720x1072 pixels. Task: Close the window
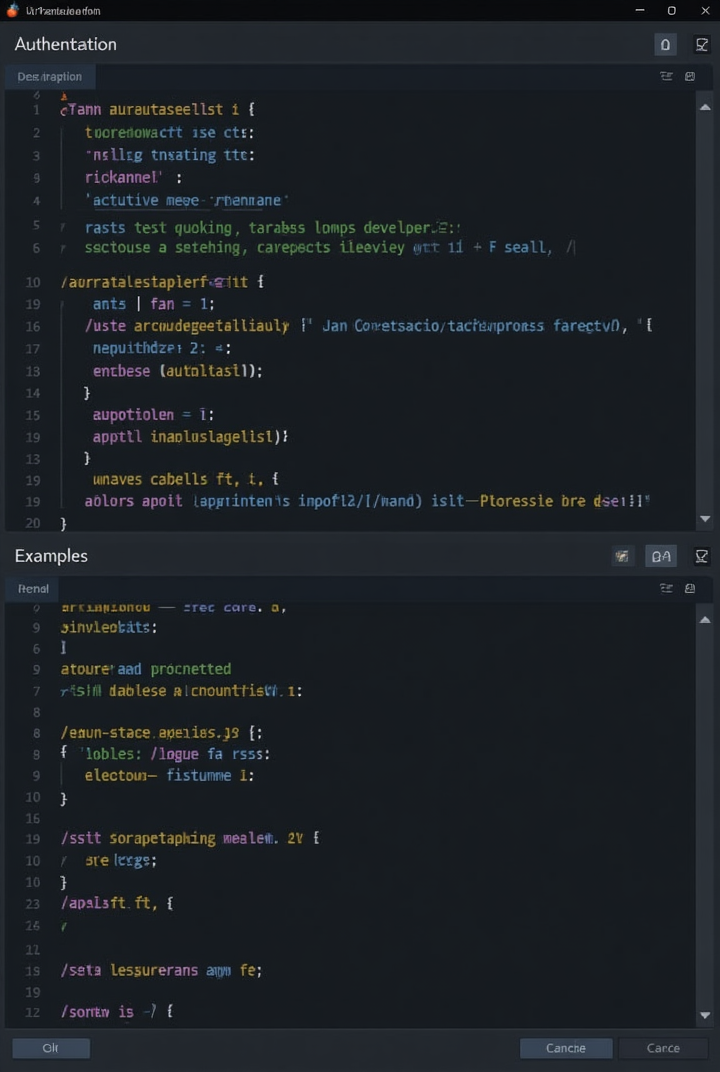coord(706,10)
